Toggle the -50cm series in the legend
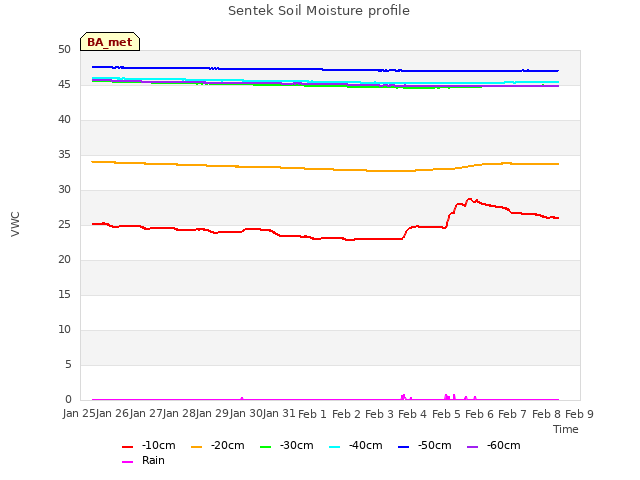 pos(425,446)
